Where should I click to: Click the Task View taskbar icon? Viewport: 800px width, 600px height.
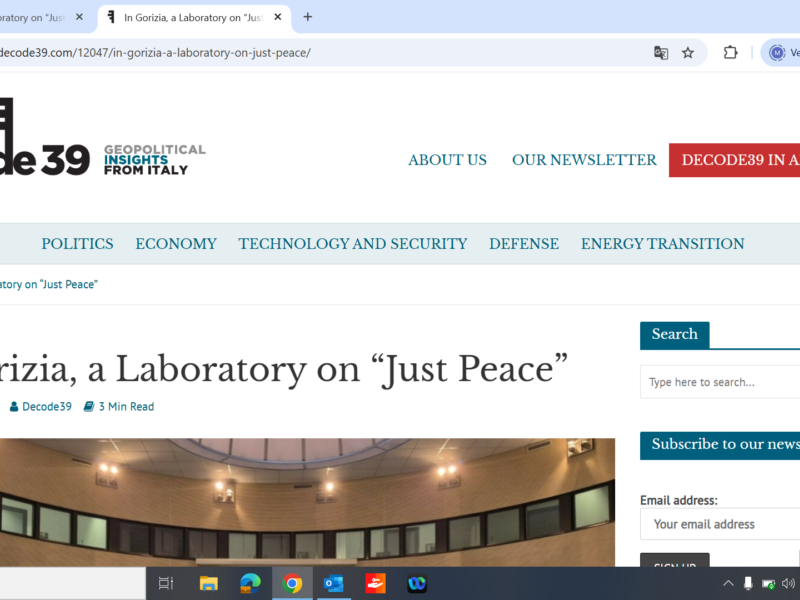point(166,584)
